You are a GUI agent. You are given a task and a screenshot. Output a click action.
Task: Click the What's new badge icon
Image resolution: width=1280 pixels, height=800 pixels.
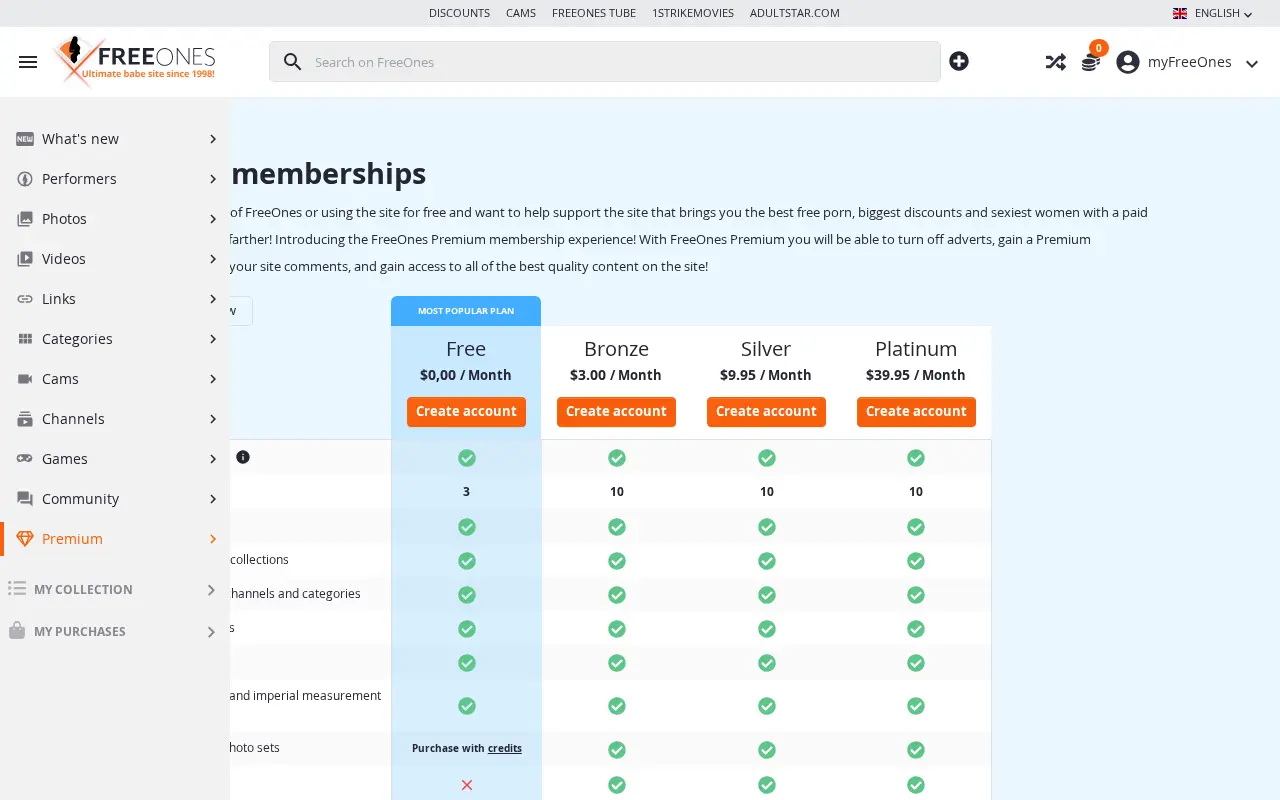click(25, 139)
